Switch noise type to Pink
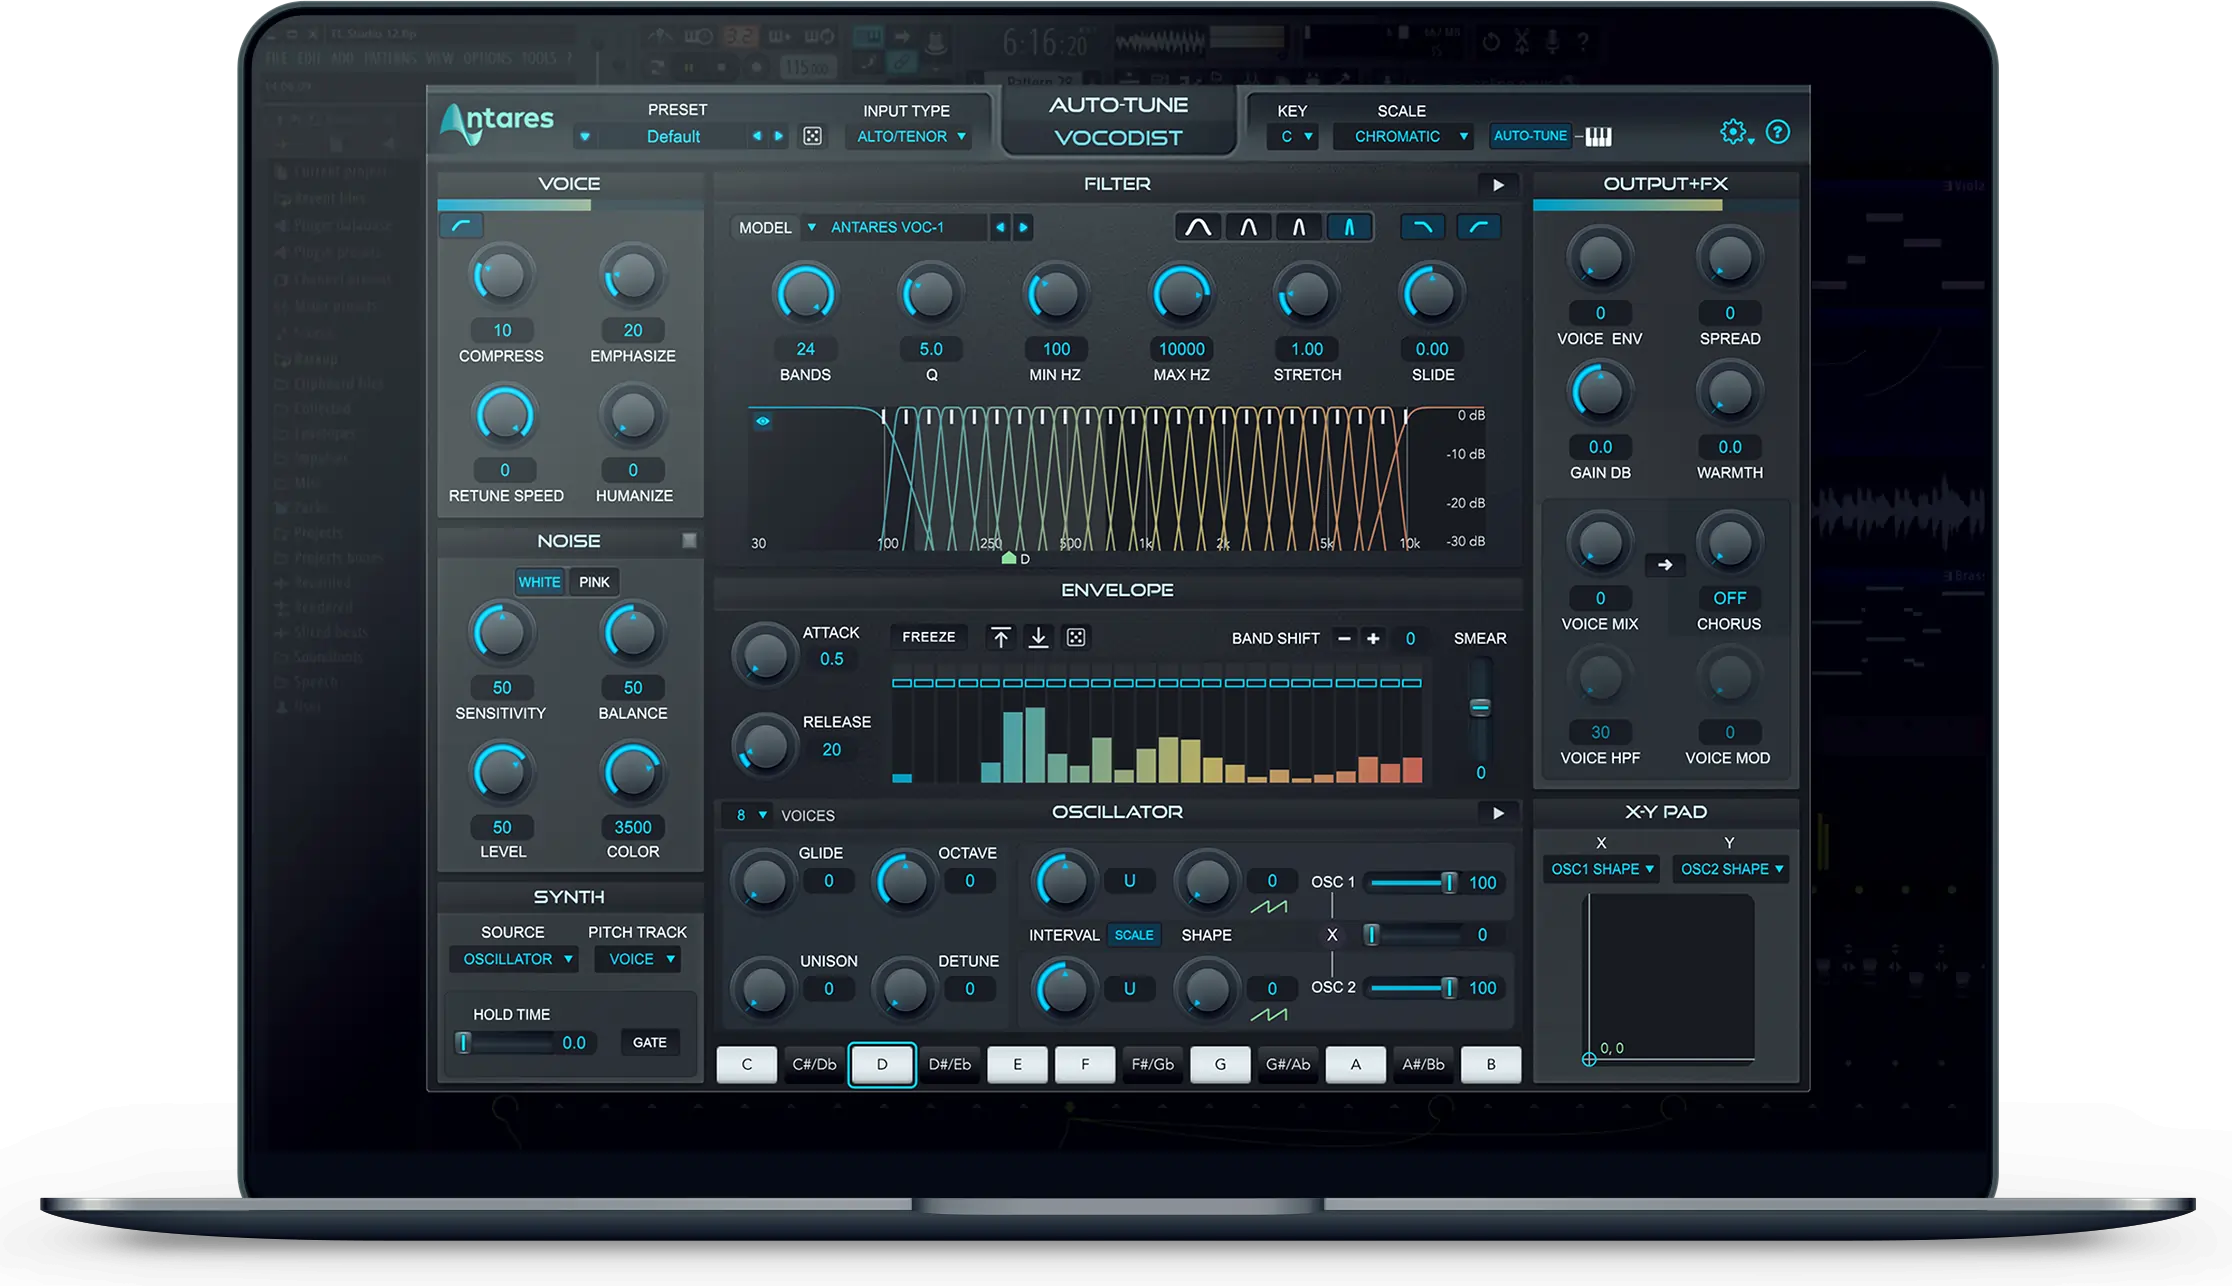The width and height of the screenshot is (2232, 1286). 594,581
